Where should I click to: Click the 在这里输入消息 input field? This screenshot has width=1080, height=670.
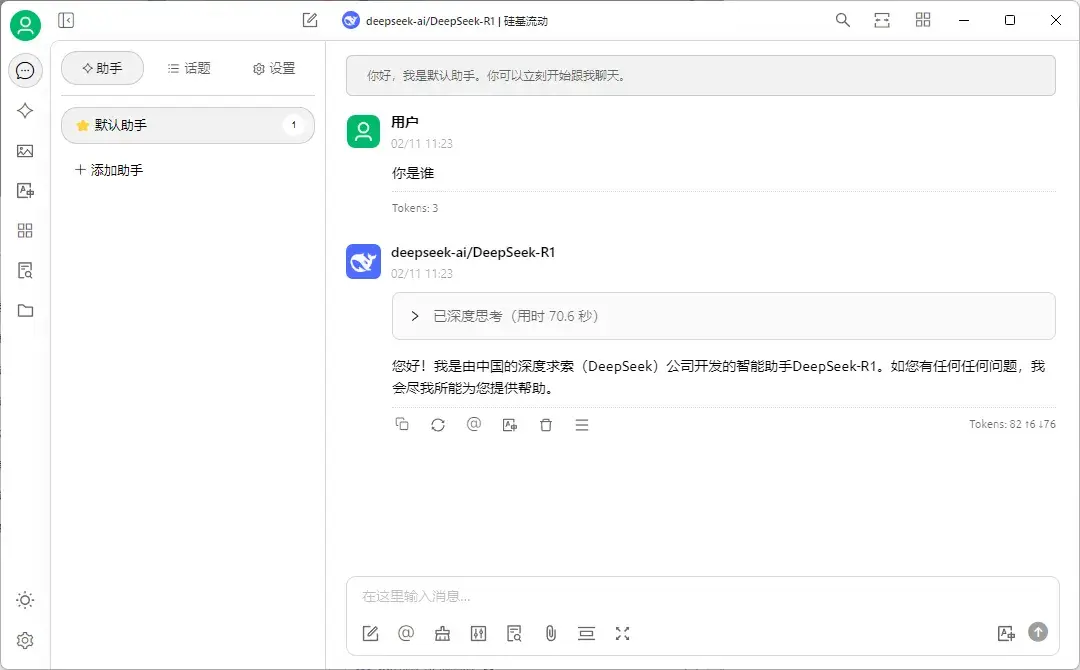click(703, 596)
